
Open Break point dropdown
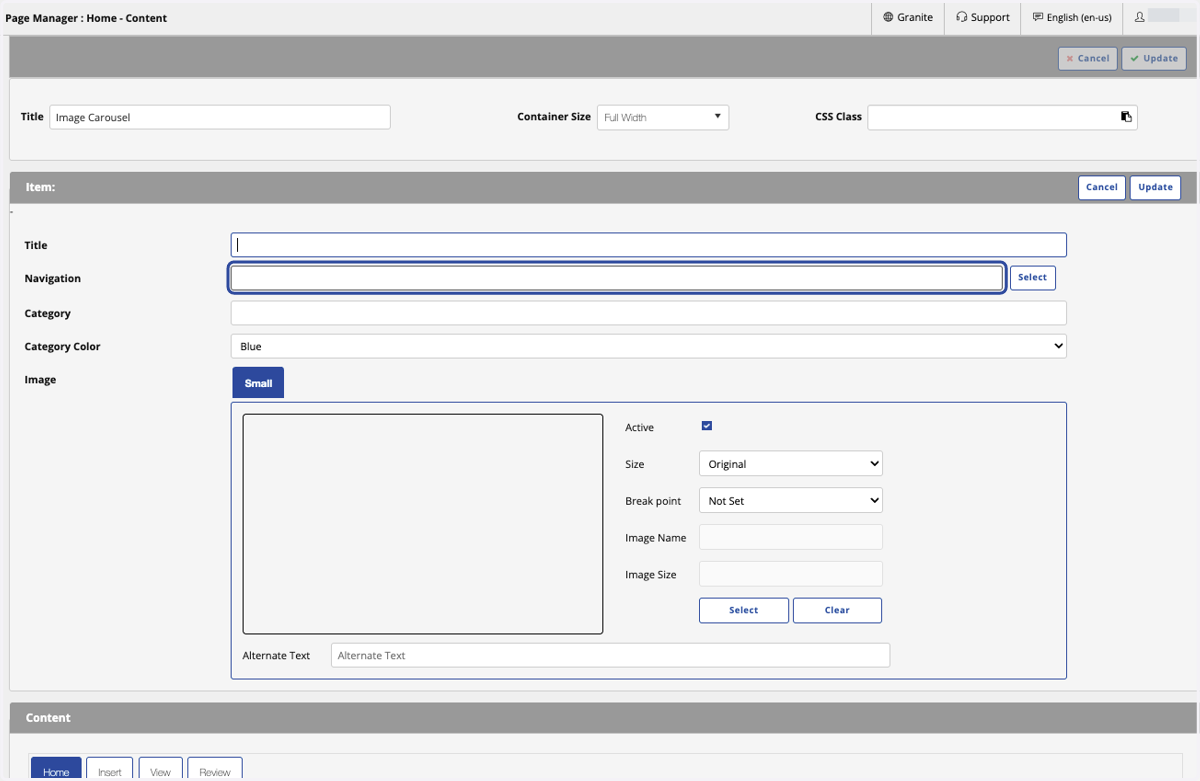pos(790,501)
